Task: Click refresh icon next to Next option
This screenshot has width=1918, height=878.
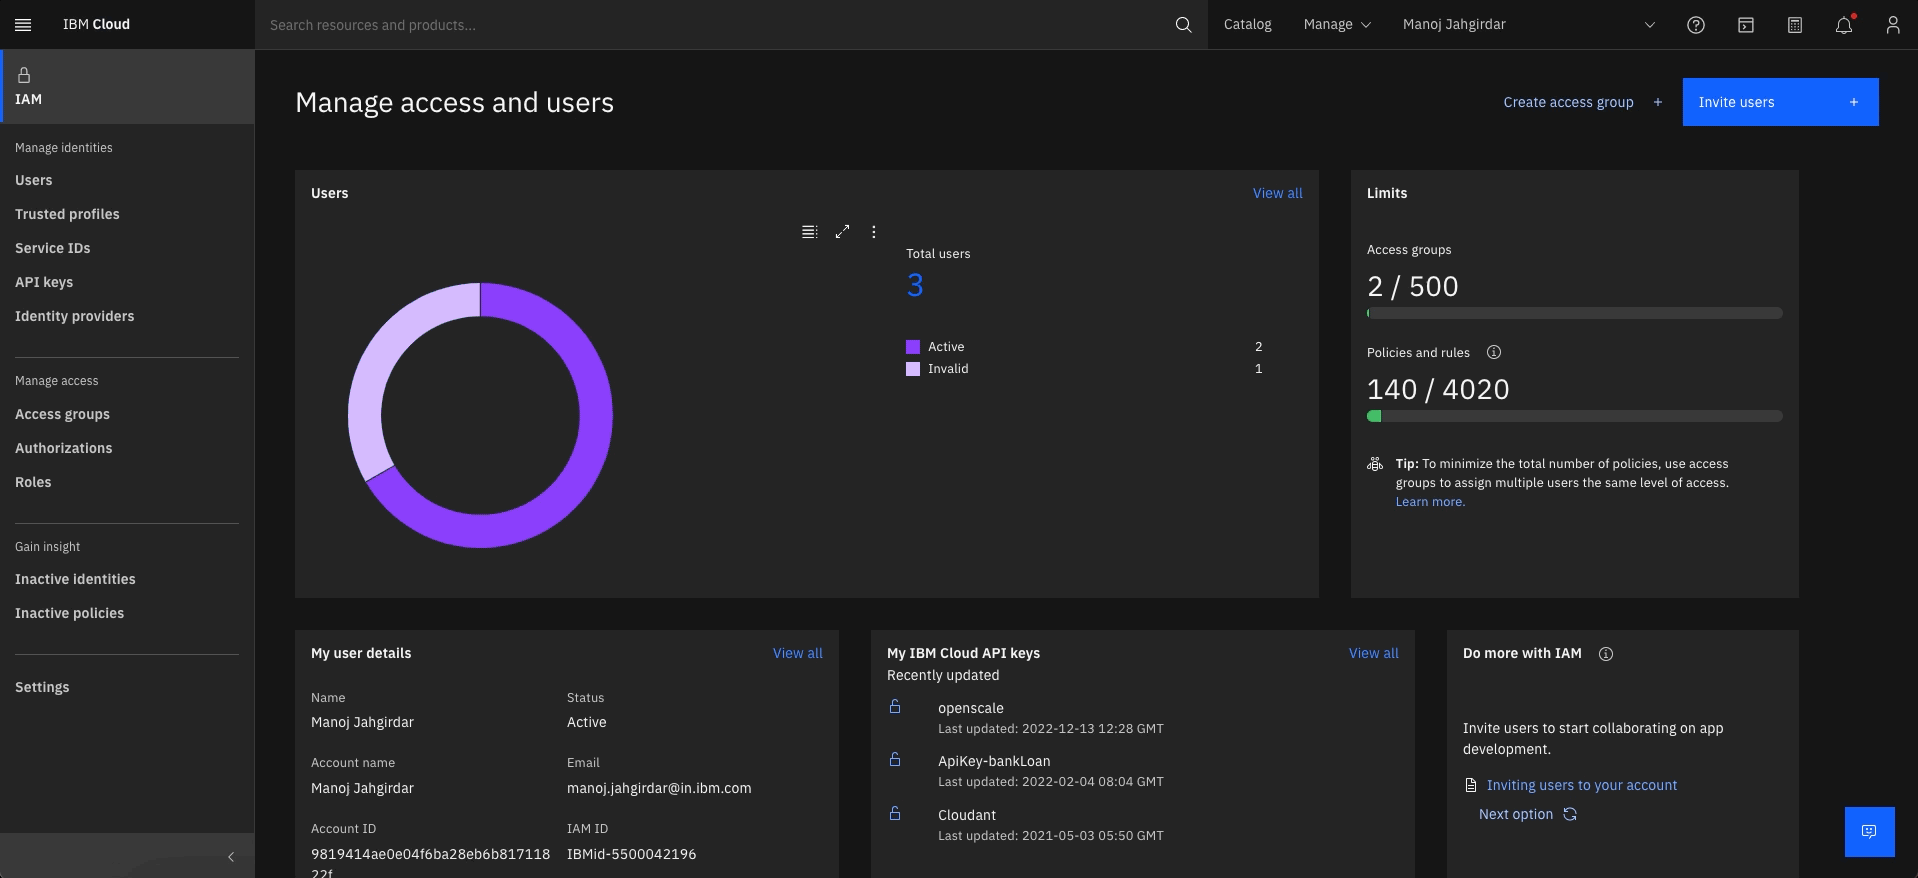Action: tap(1570, 814)
